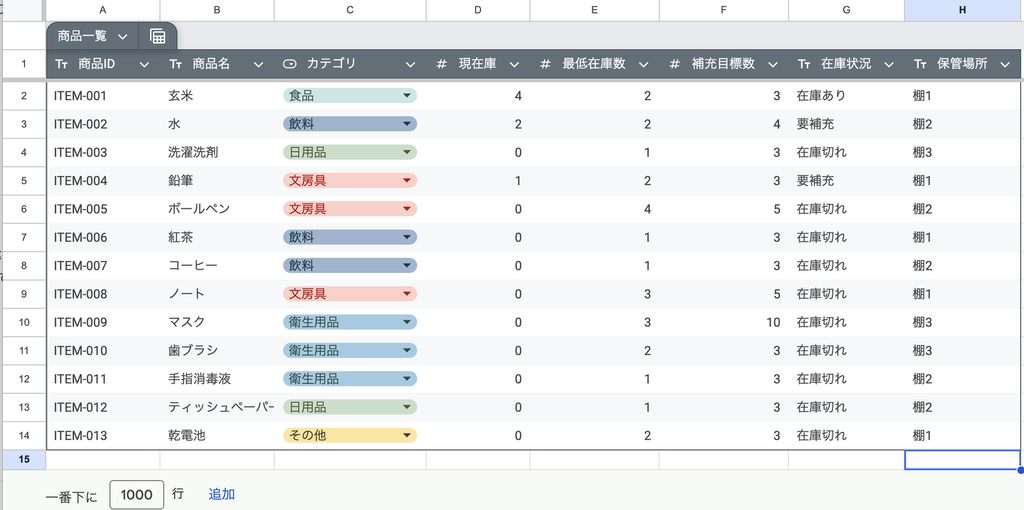Select 補充目標数 cell showing 10
Viewport: 1024px width, 510px height.
coord(724,322)
